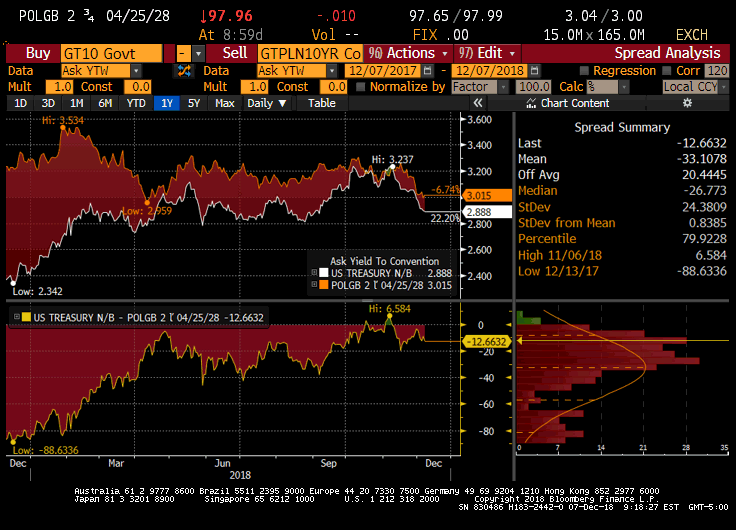Click the white 2.888 axis price tag
This screenshot has width=736, height=530.
click(487, 212)
